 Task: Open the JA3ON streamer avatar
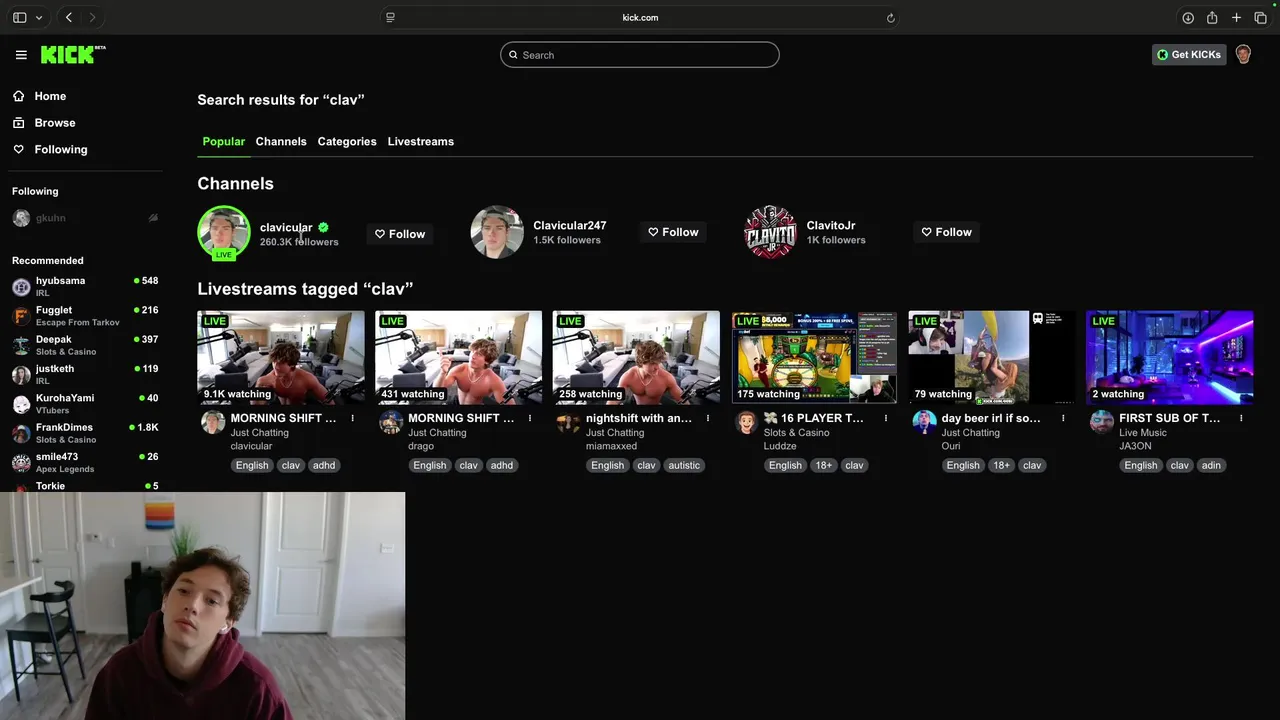point(1102,422)
